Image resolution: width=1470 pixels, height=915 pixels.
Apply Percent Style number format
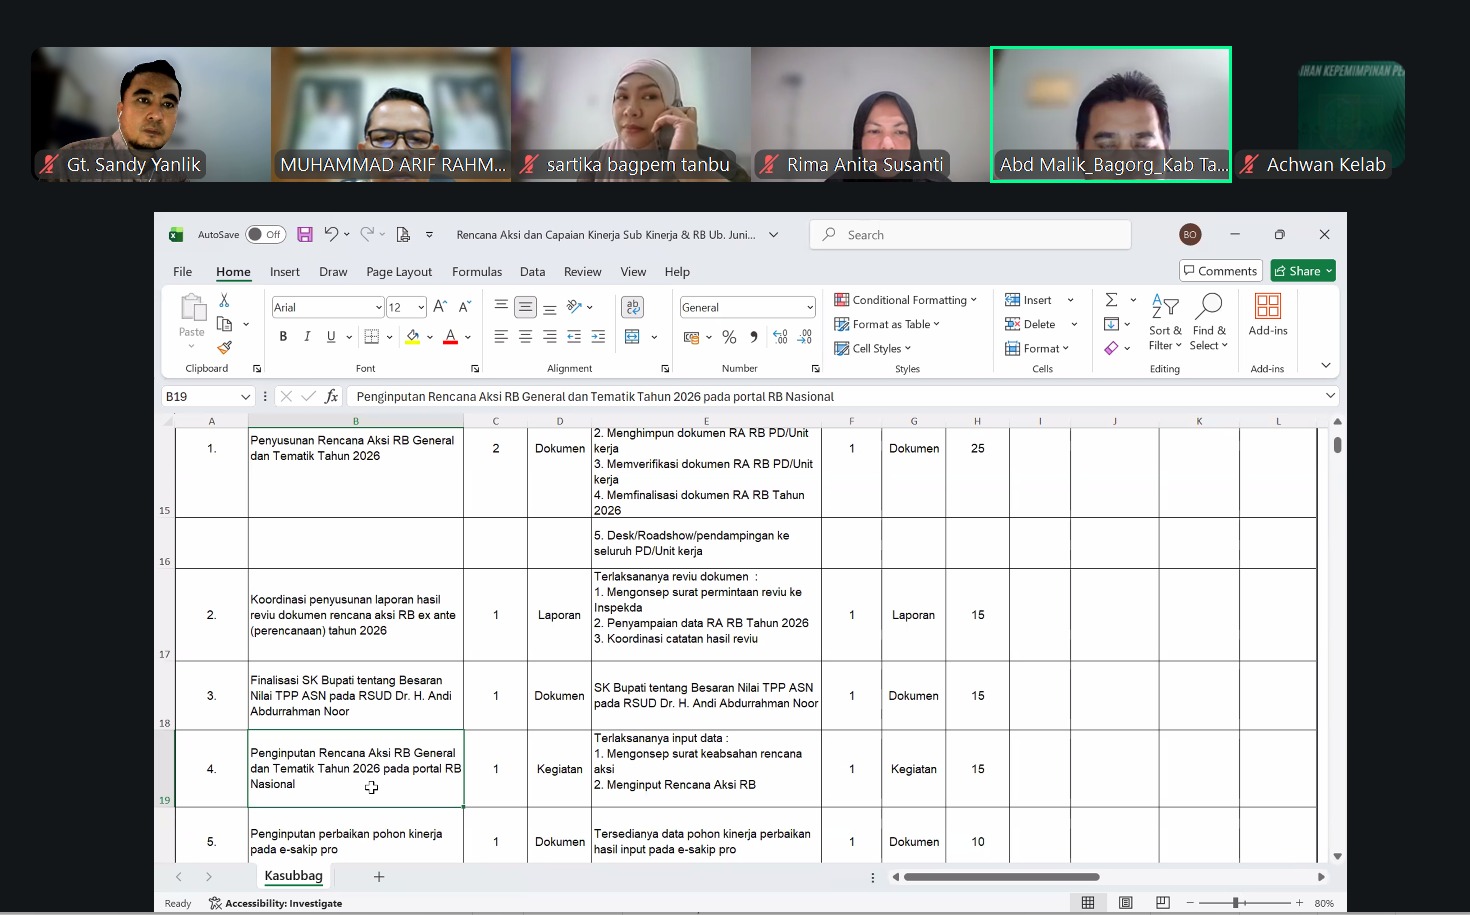click(x=729, y=337)
